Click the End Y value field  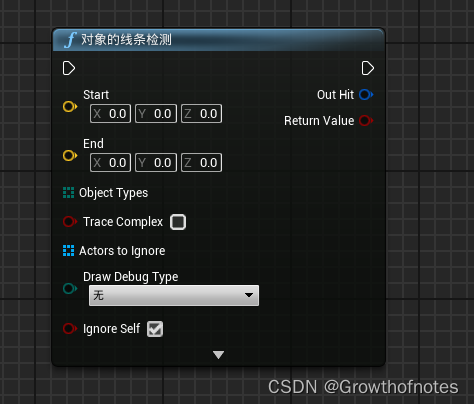point(156,163)
